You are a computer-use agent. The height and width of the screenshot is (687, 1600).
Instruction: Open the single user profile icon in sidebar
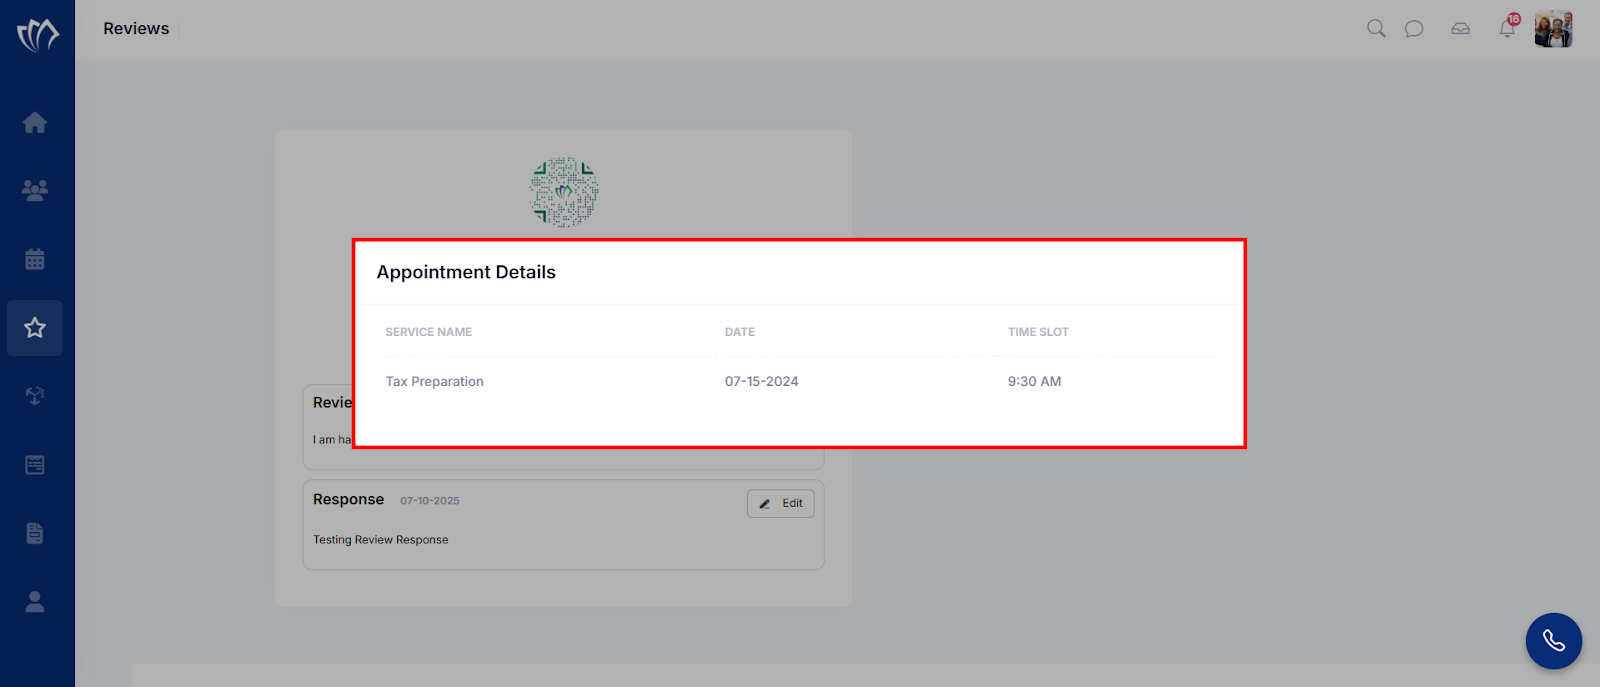(x=35, y=601)
